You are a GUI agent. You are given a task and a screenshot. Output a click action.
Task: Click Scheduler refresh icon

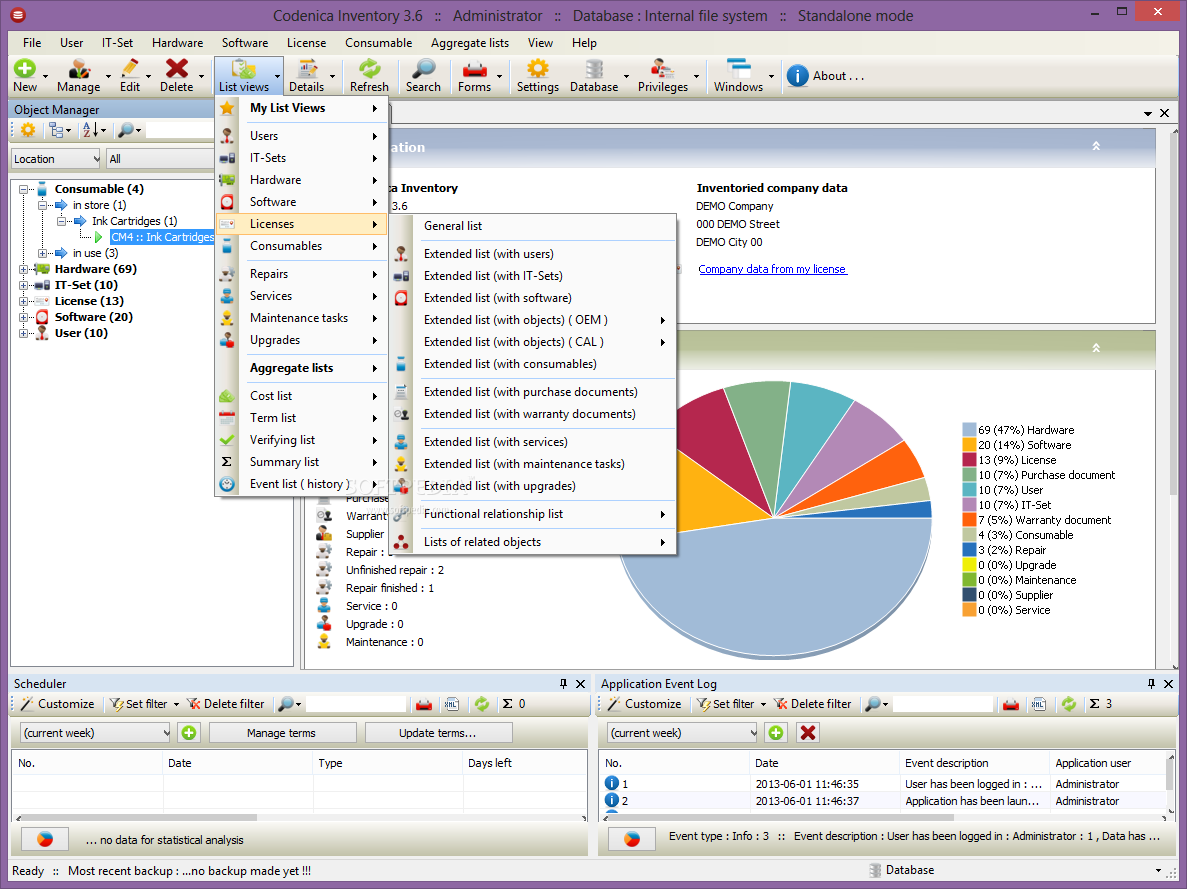(482, 703)
